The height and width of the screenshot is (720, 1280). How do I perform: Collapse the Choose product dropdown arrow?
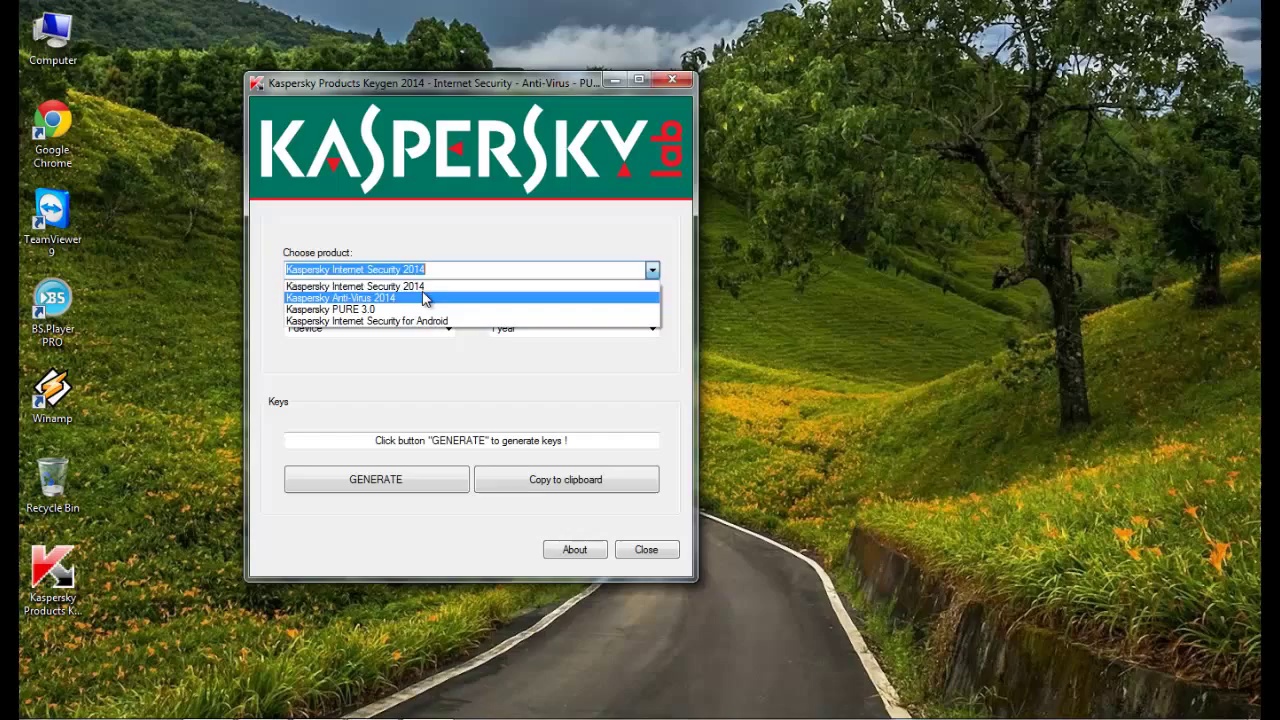[x=652, y=270]
